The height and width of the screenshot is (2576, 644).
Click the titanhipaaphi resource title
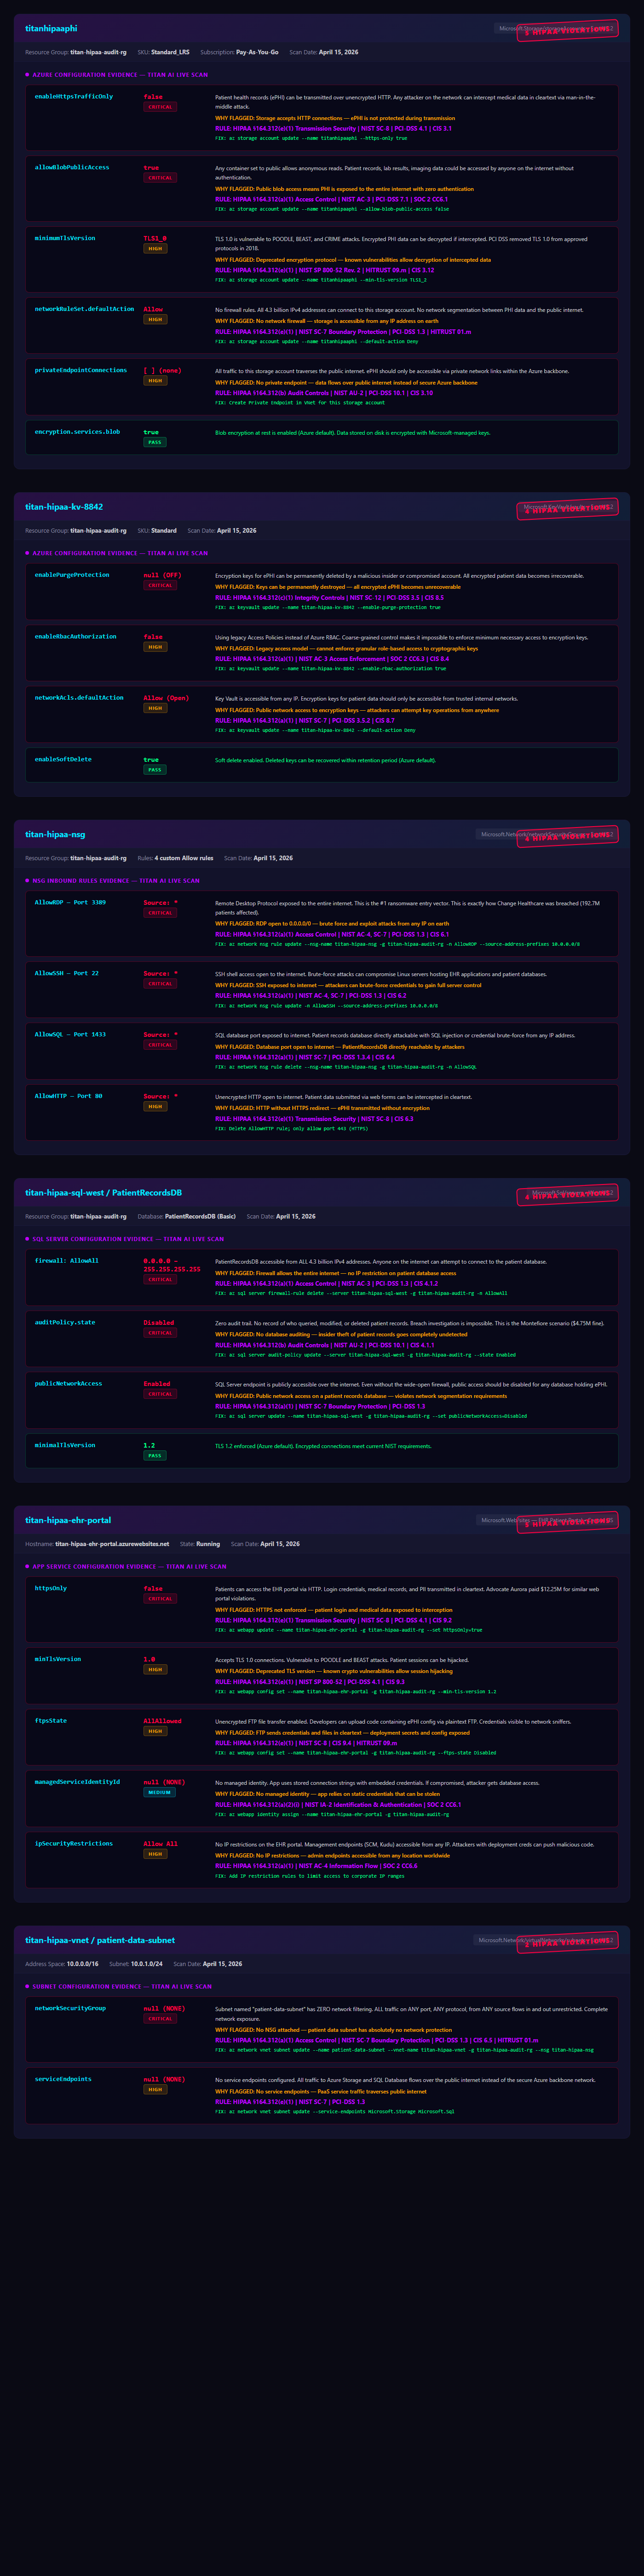[x=51, y=29]
